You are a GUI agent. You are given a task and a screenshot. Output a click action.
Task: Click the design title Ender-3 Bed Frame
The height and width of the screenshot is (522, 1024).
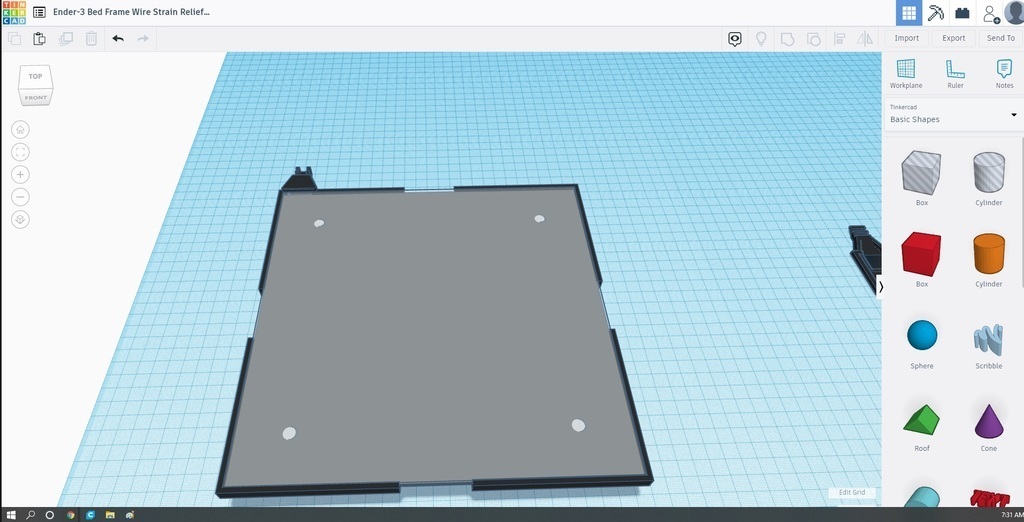click(x=131, y=12)
